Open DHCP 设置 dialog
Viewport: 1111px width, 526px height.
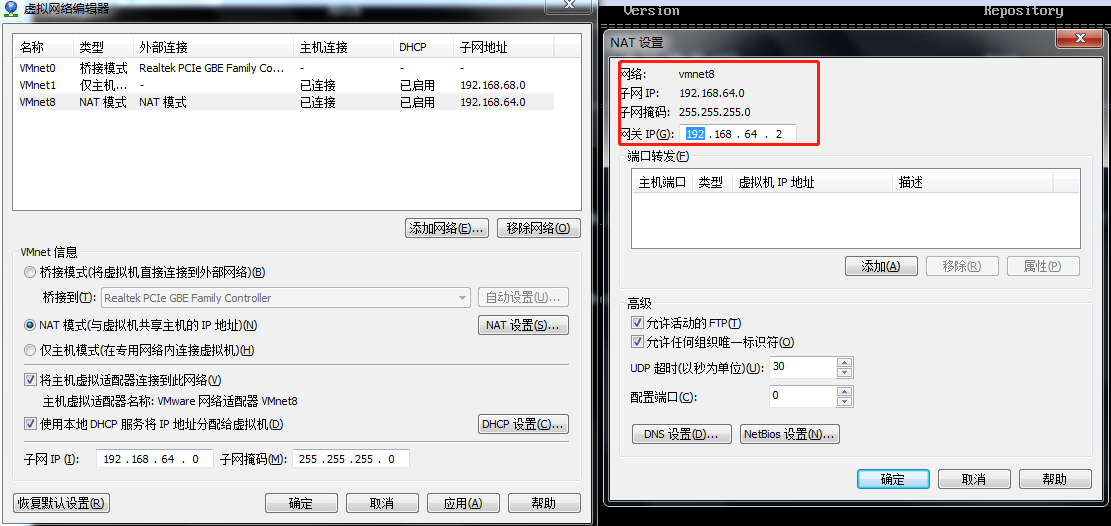coord(524,425)
